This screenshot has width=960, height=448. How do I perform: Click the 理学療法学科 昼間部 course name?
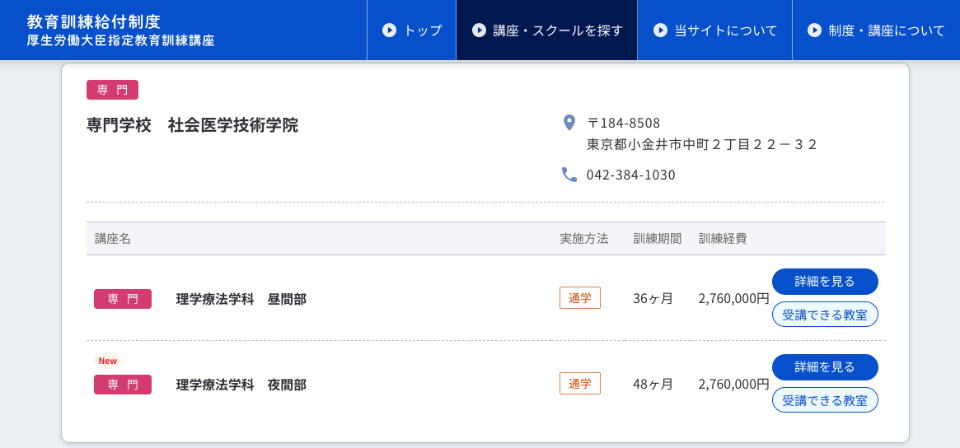pyautogui.click(x=241, y=299)
